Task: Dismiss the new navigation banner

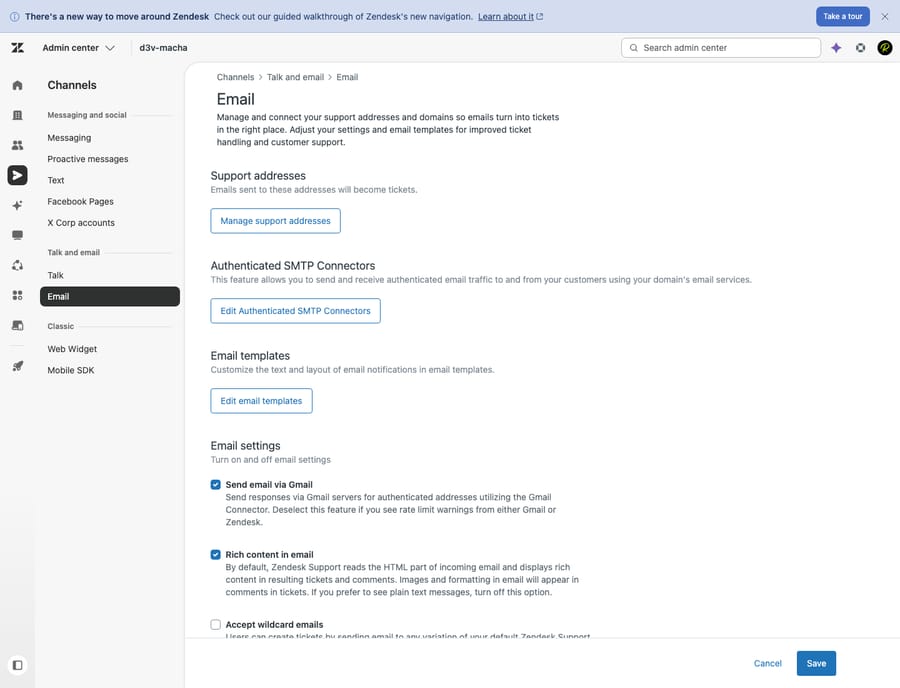Action: click(x=885, y=17)
